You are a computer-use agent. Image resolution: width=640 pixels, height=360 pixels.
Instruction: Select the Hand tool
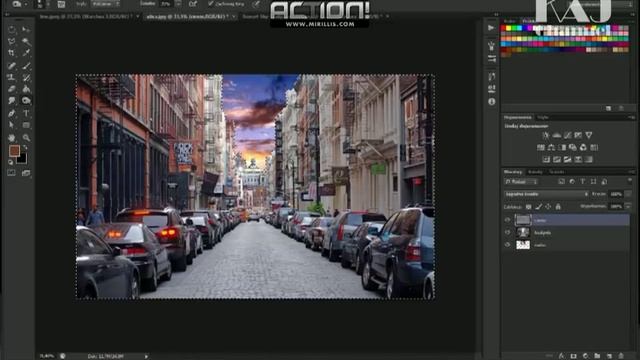tap(12, 138)
